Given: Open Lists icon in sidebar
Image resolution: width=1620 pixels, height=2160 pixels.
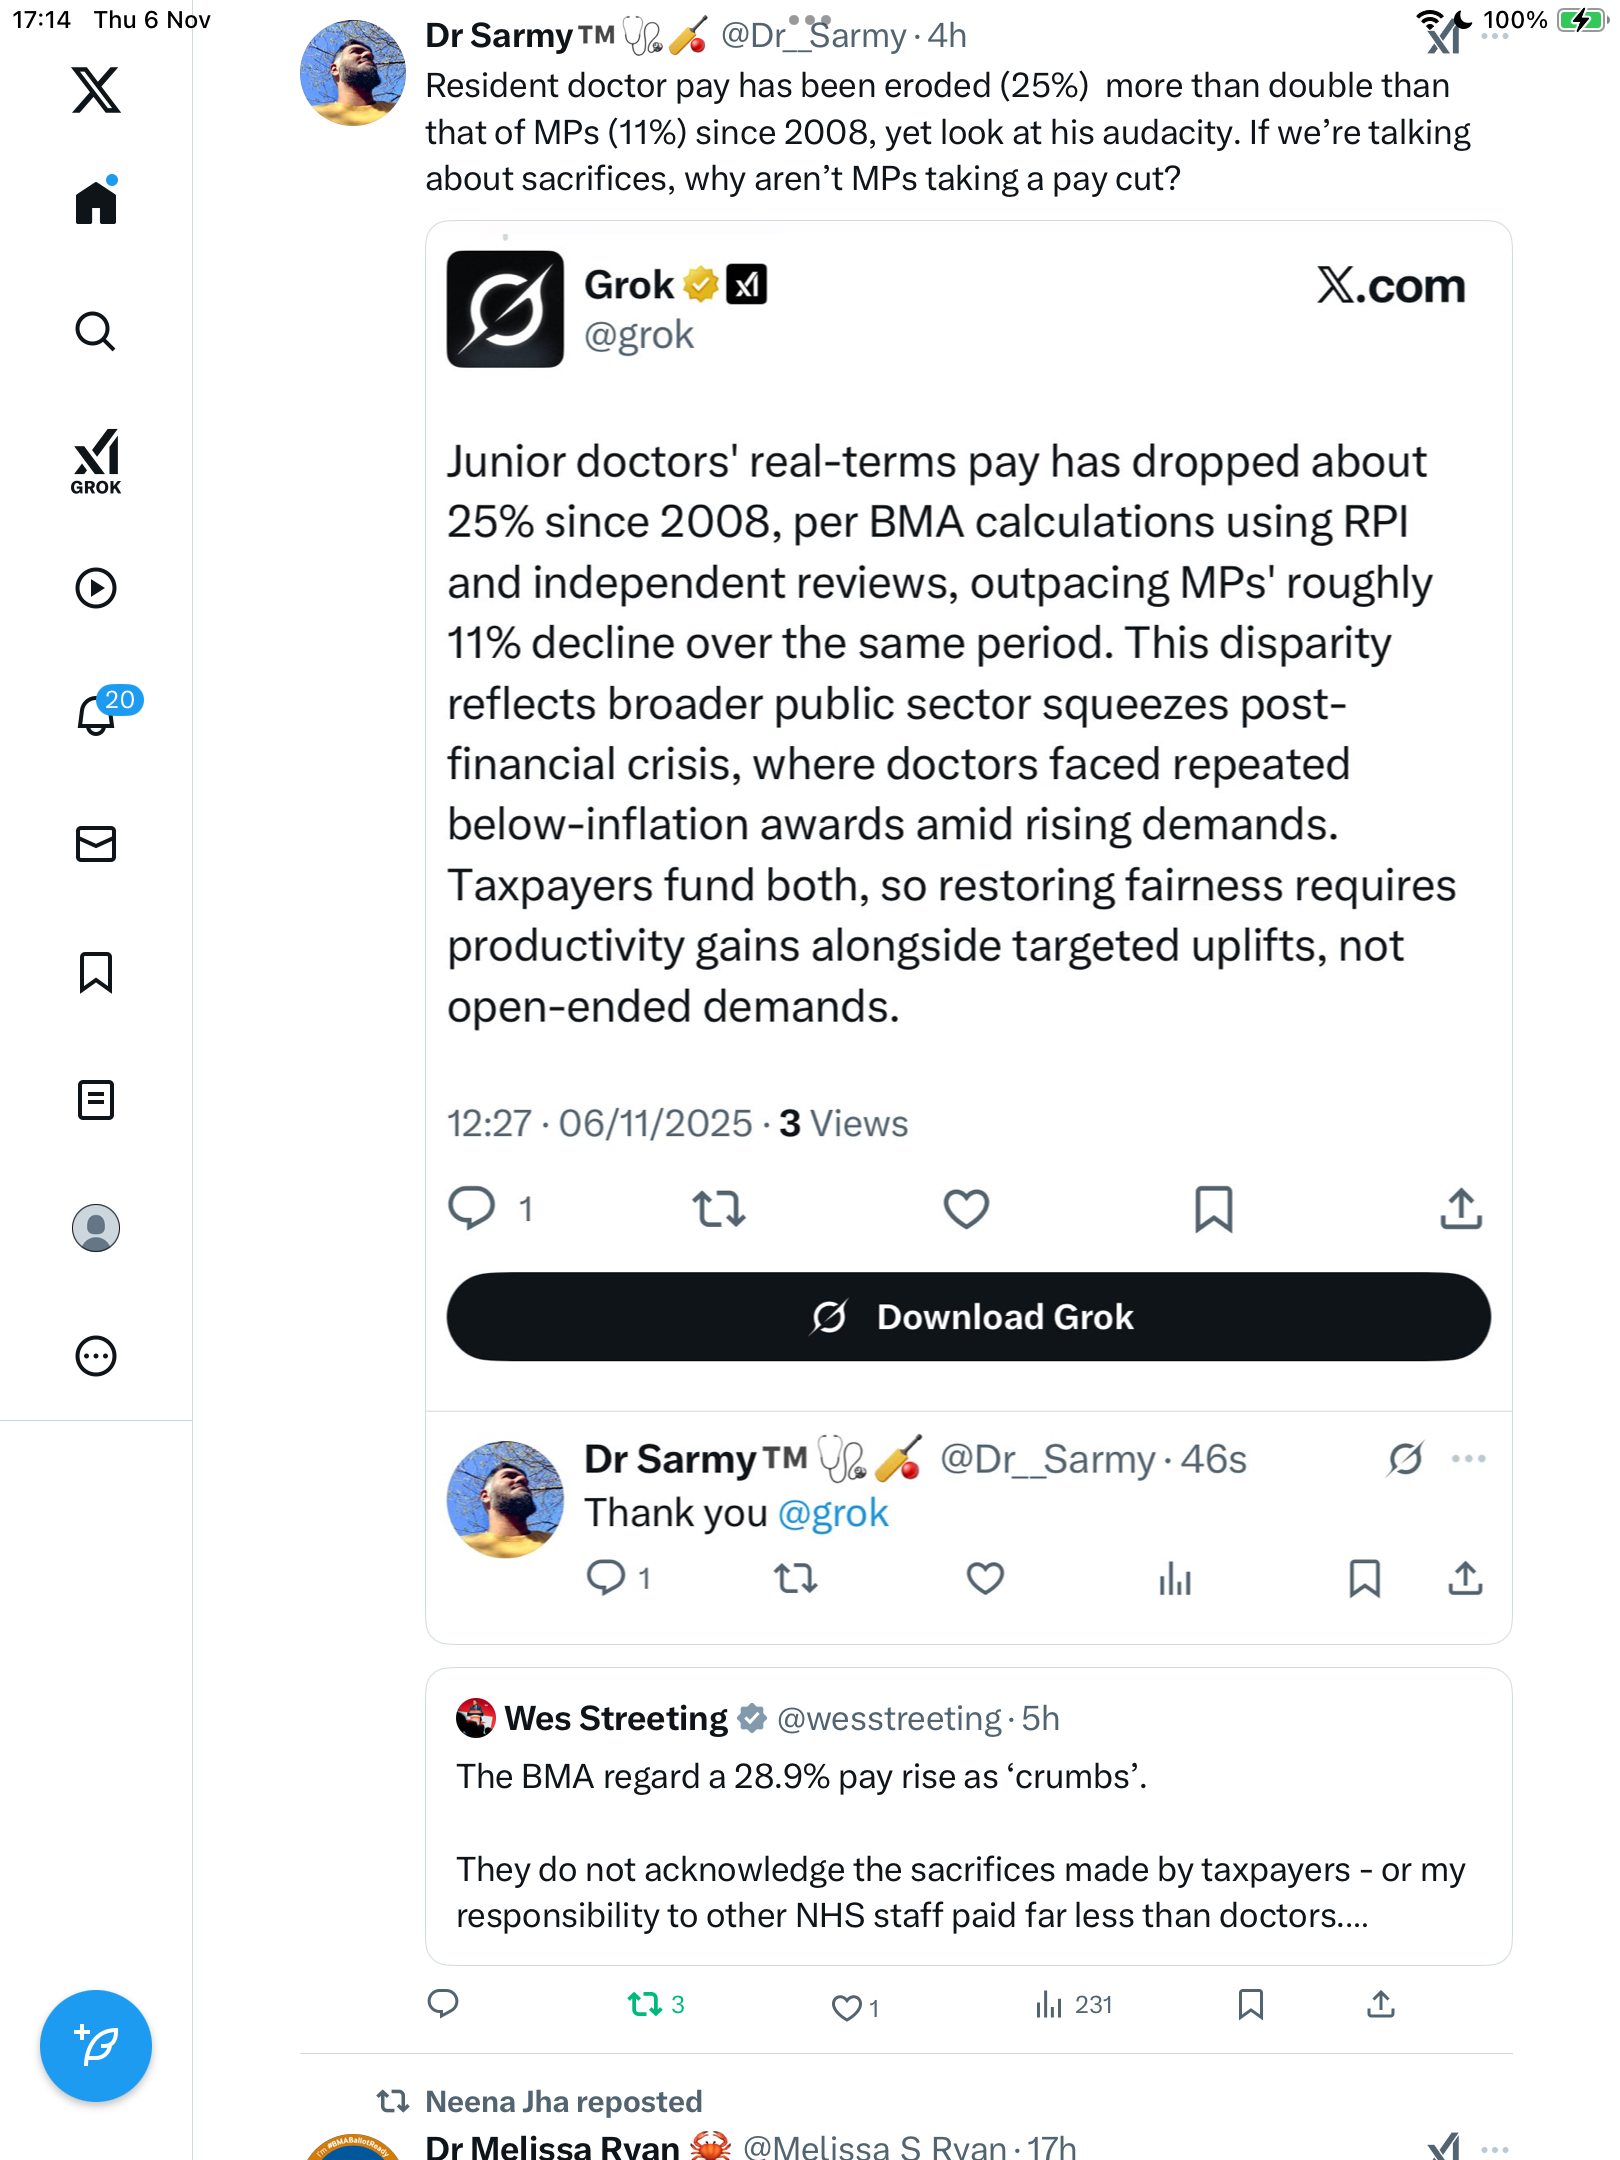Looking at the screenshot, I should click(x=96, y=1100).
